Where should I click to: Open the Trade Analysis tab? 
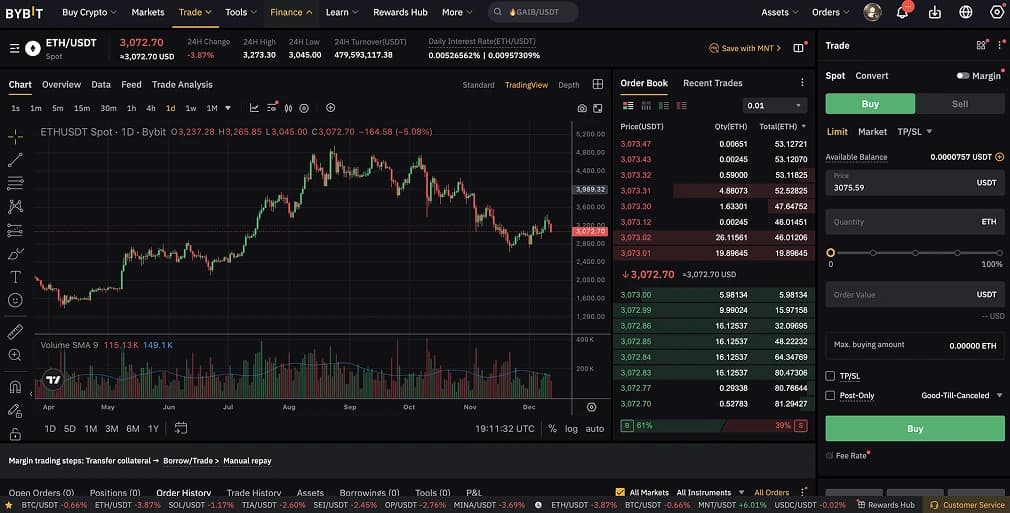(182, 84)
